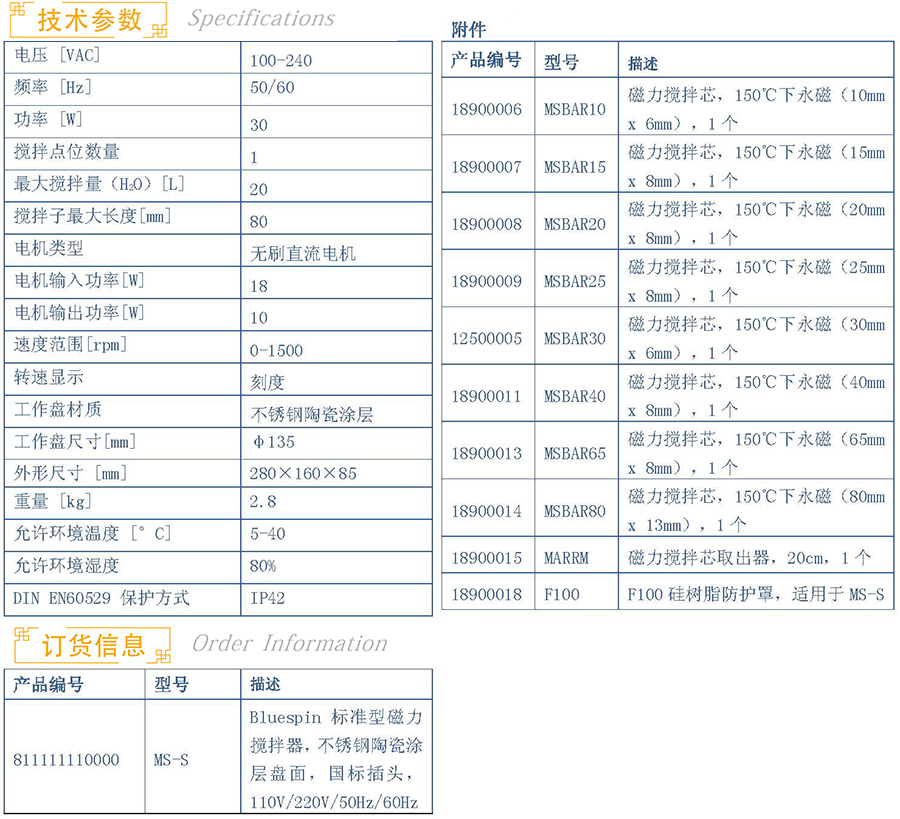
Task: Click the 附件 table title
Action: click(468, 30)
